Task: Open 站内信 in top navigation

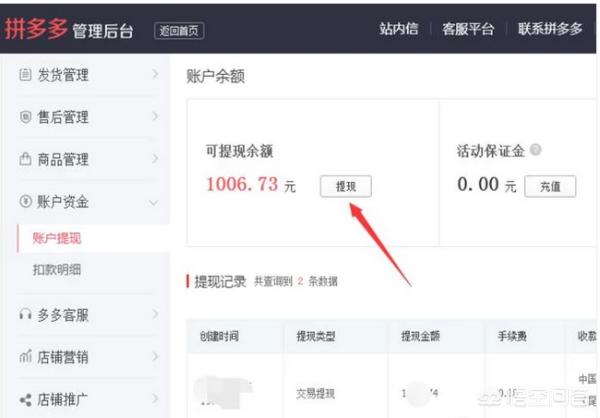Action: tap(398, 29)
